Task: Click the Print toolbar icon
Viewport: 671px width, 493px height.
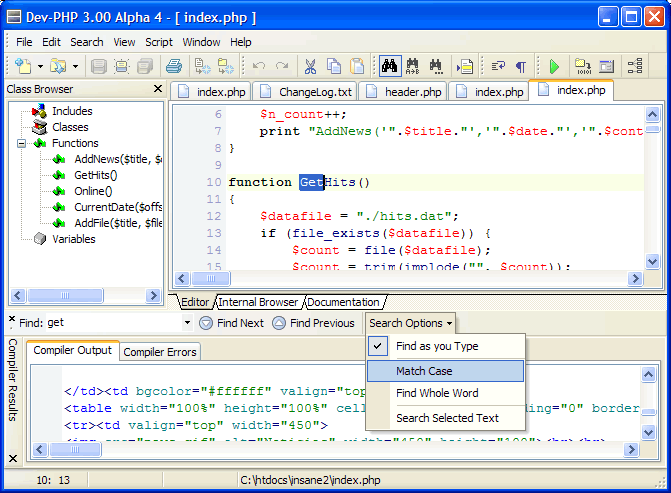Action: [x=174, y=66]
